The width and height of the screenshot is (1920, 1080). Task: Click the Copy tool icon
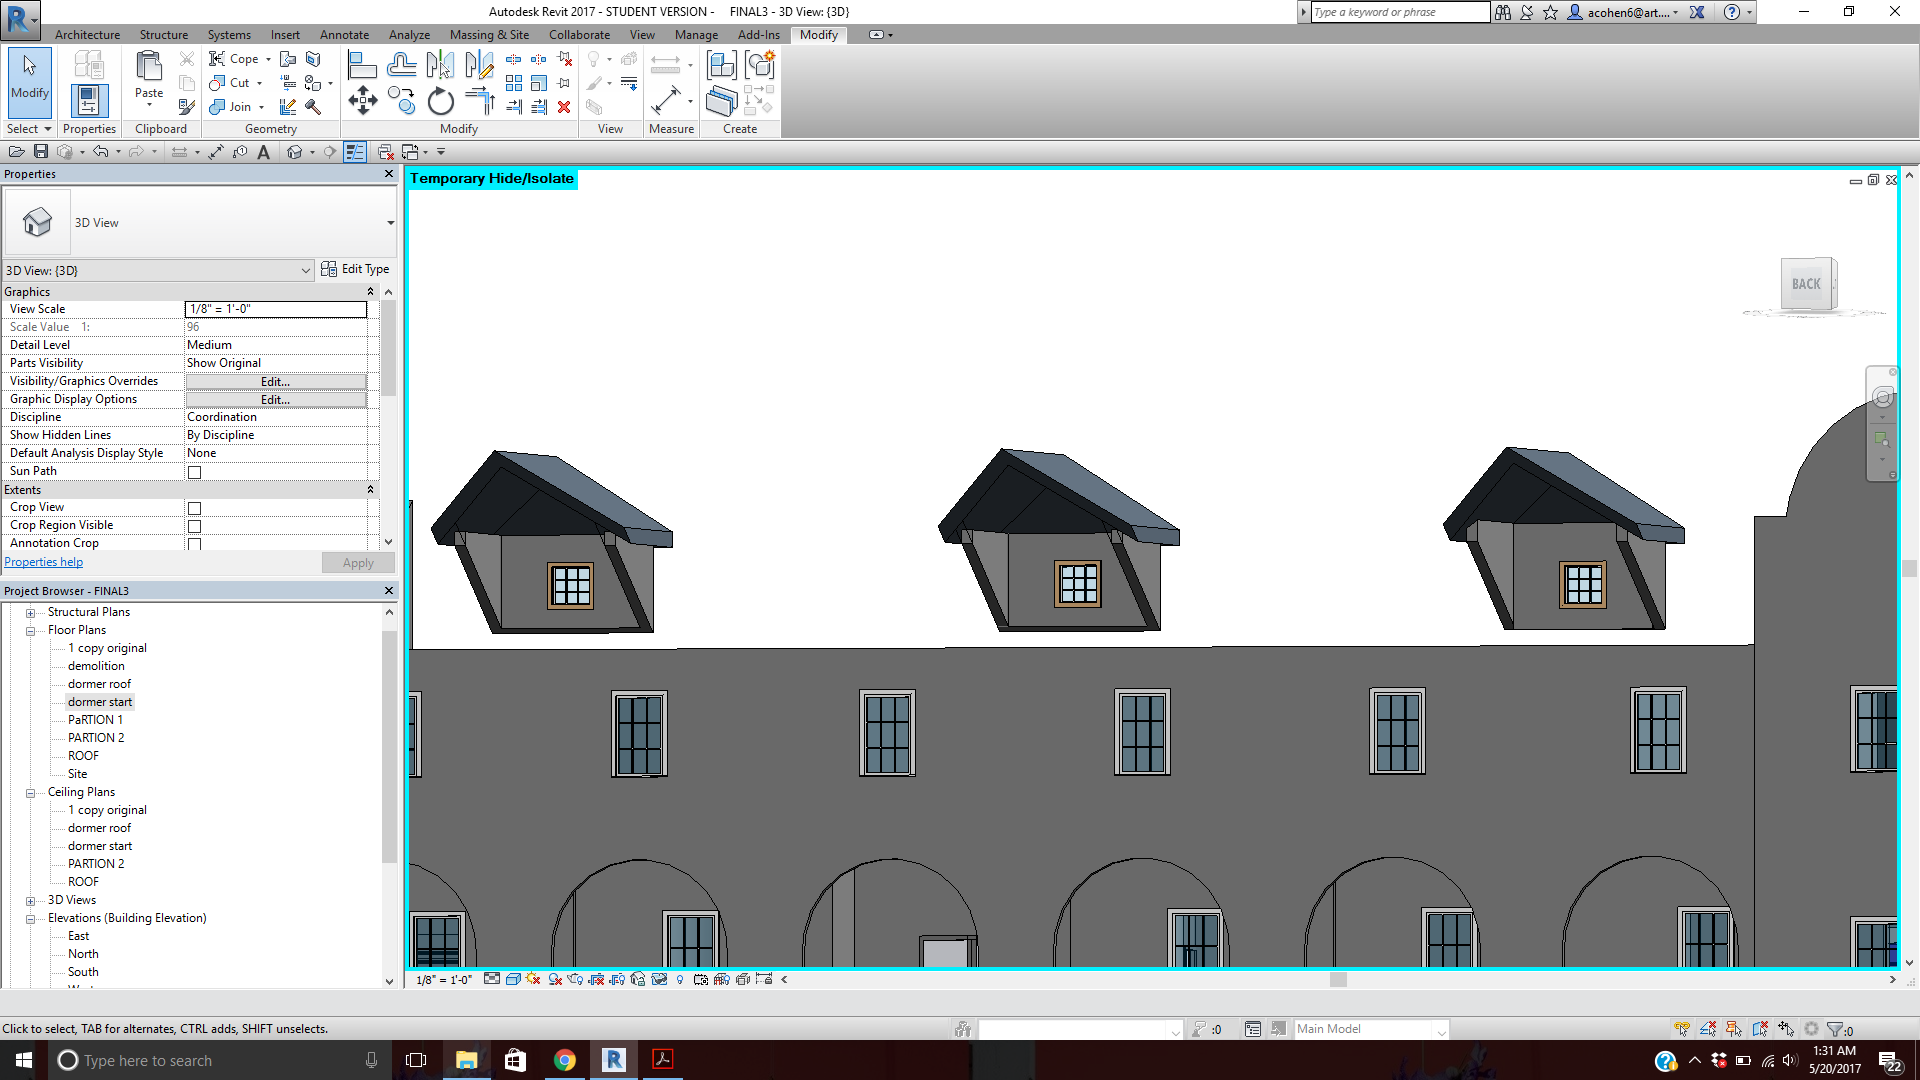tap(402, 101)
